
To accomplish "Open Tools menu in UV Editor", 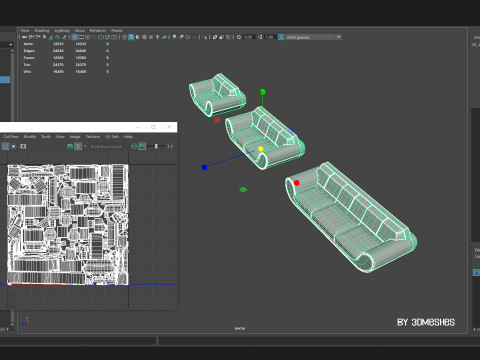I will pos(46,137).
